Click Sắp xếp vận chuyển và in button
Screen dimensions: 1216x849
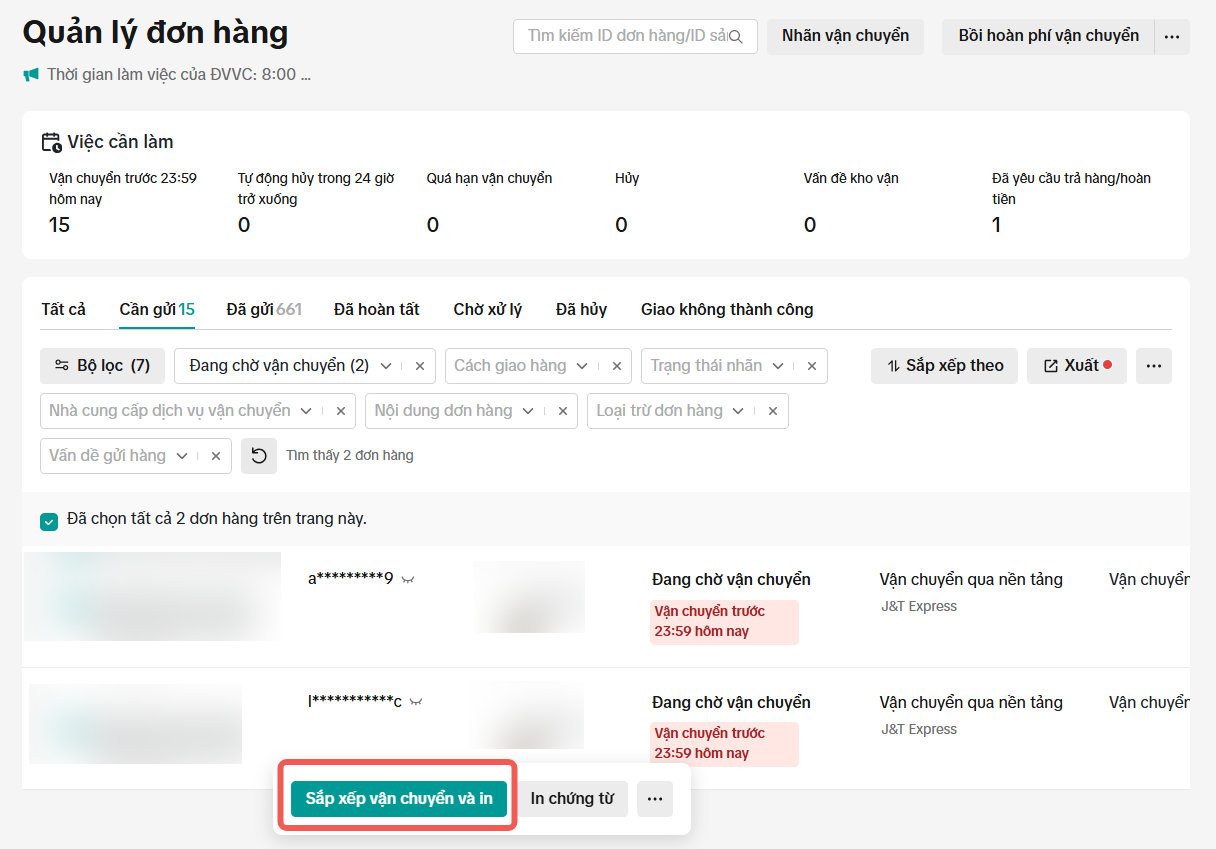tap(399, 799)
